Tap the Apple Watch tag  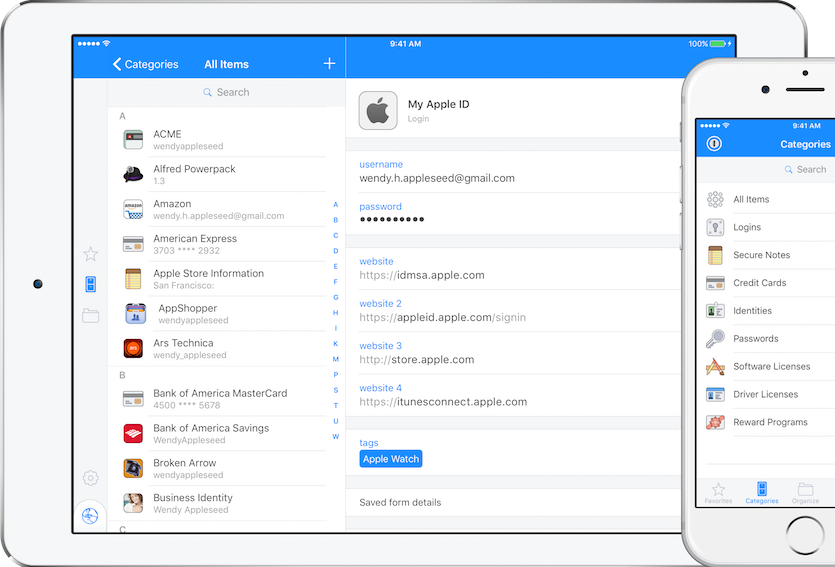(391, 459)
